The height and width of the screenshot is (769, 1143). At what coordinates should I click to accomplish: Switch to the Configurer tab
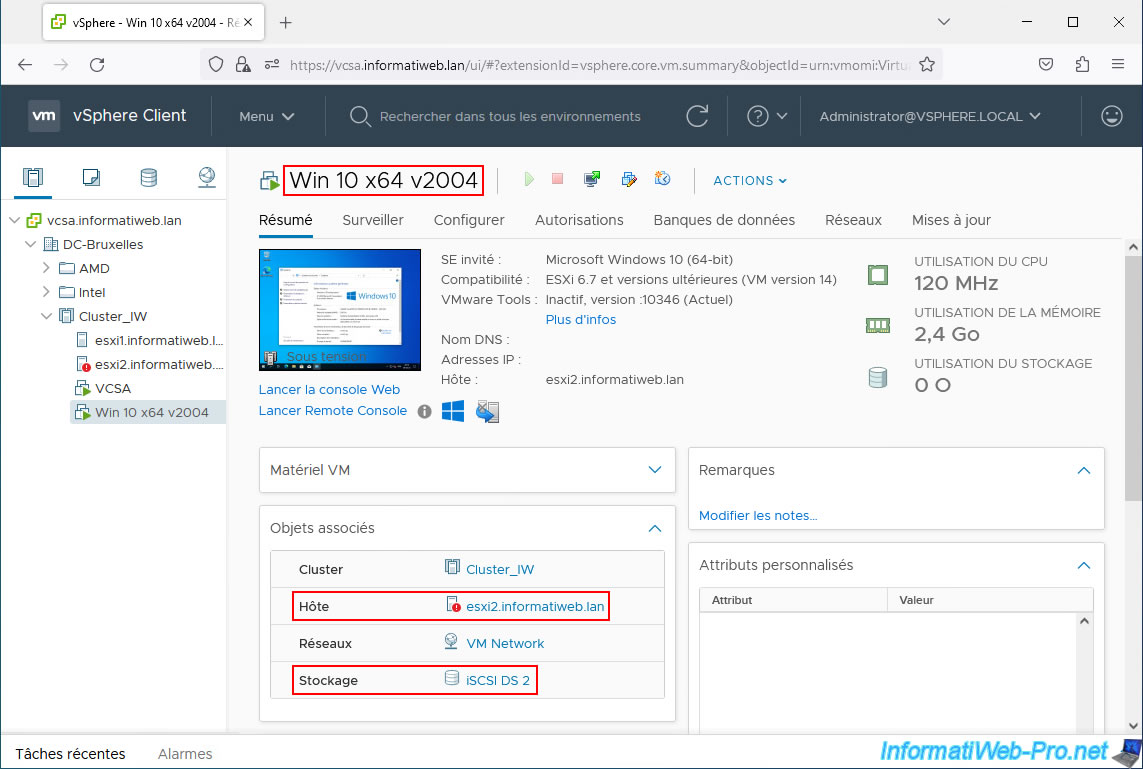469,220
